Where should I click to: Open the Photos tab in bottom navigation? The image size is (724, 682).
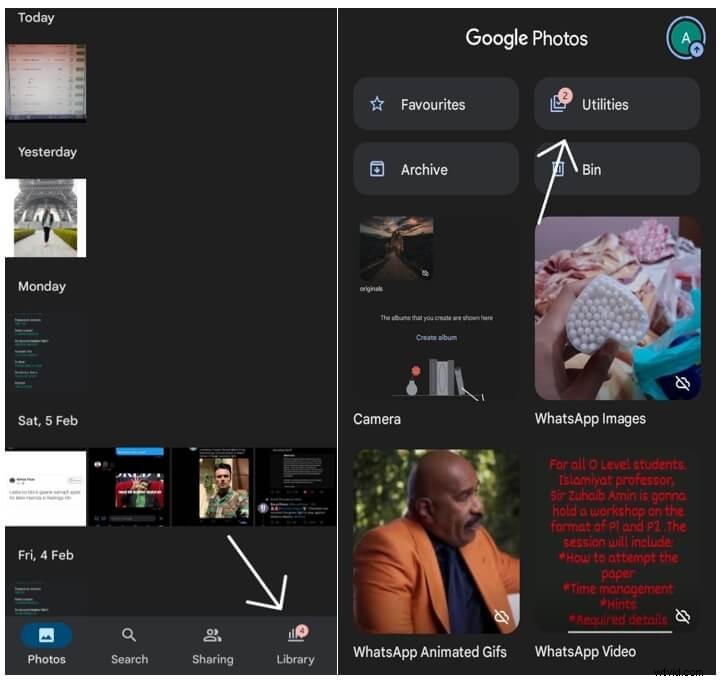[x=47, y=646]
